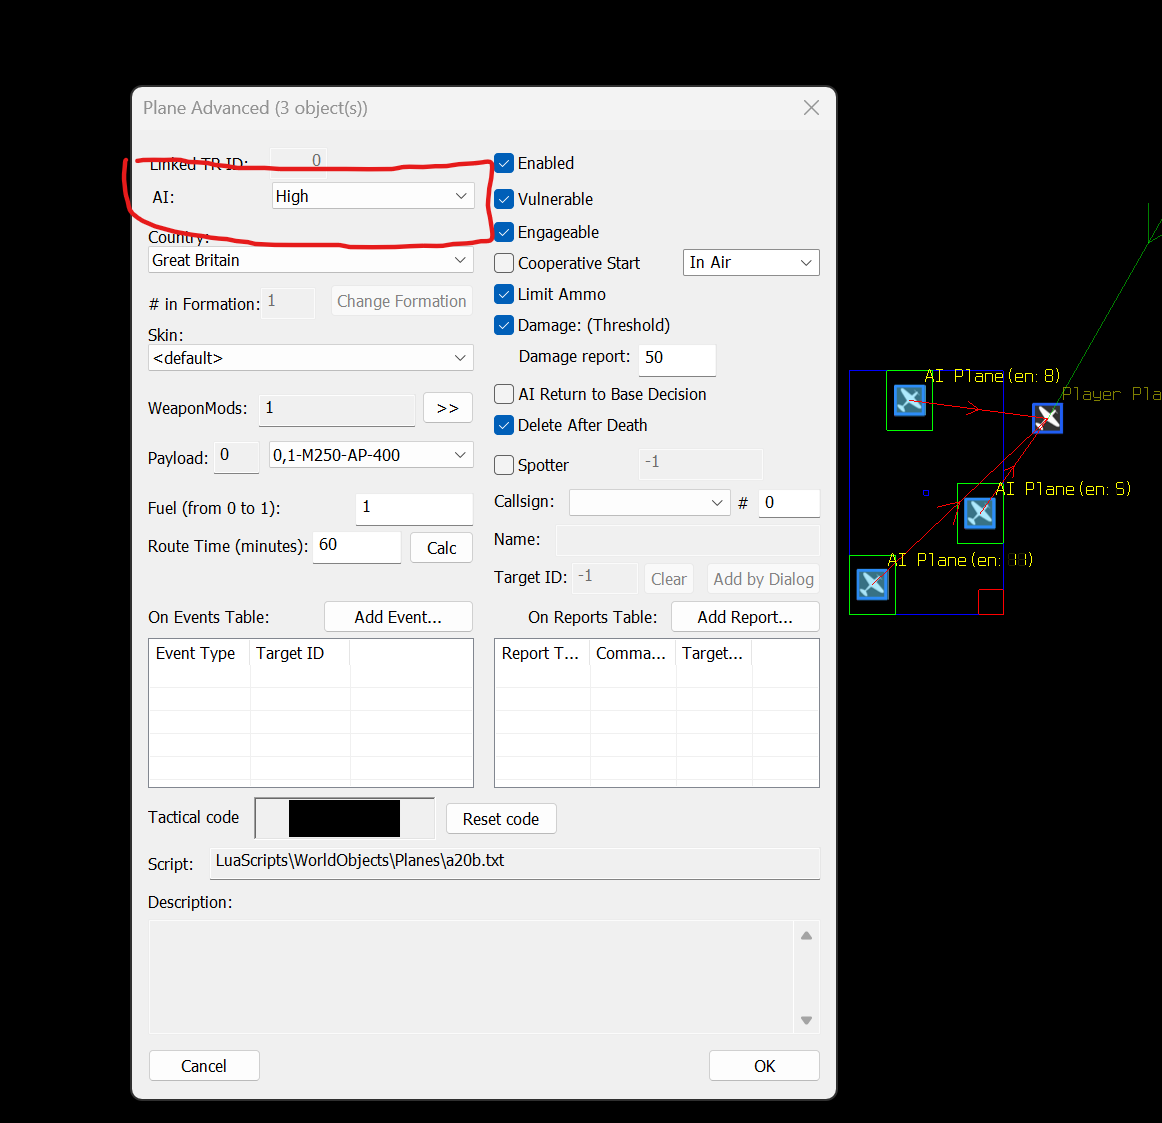The width and height of the screenshot is (1162, 1123).
Task: Click the Add Event button
Action: pos(398,617)
